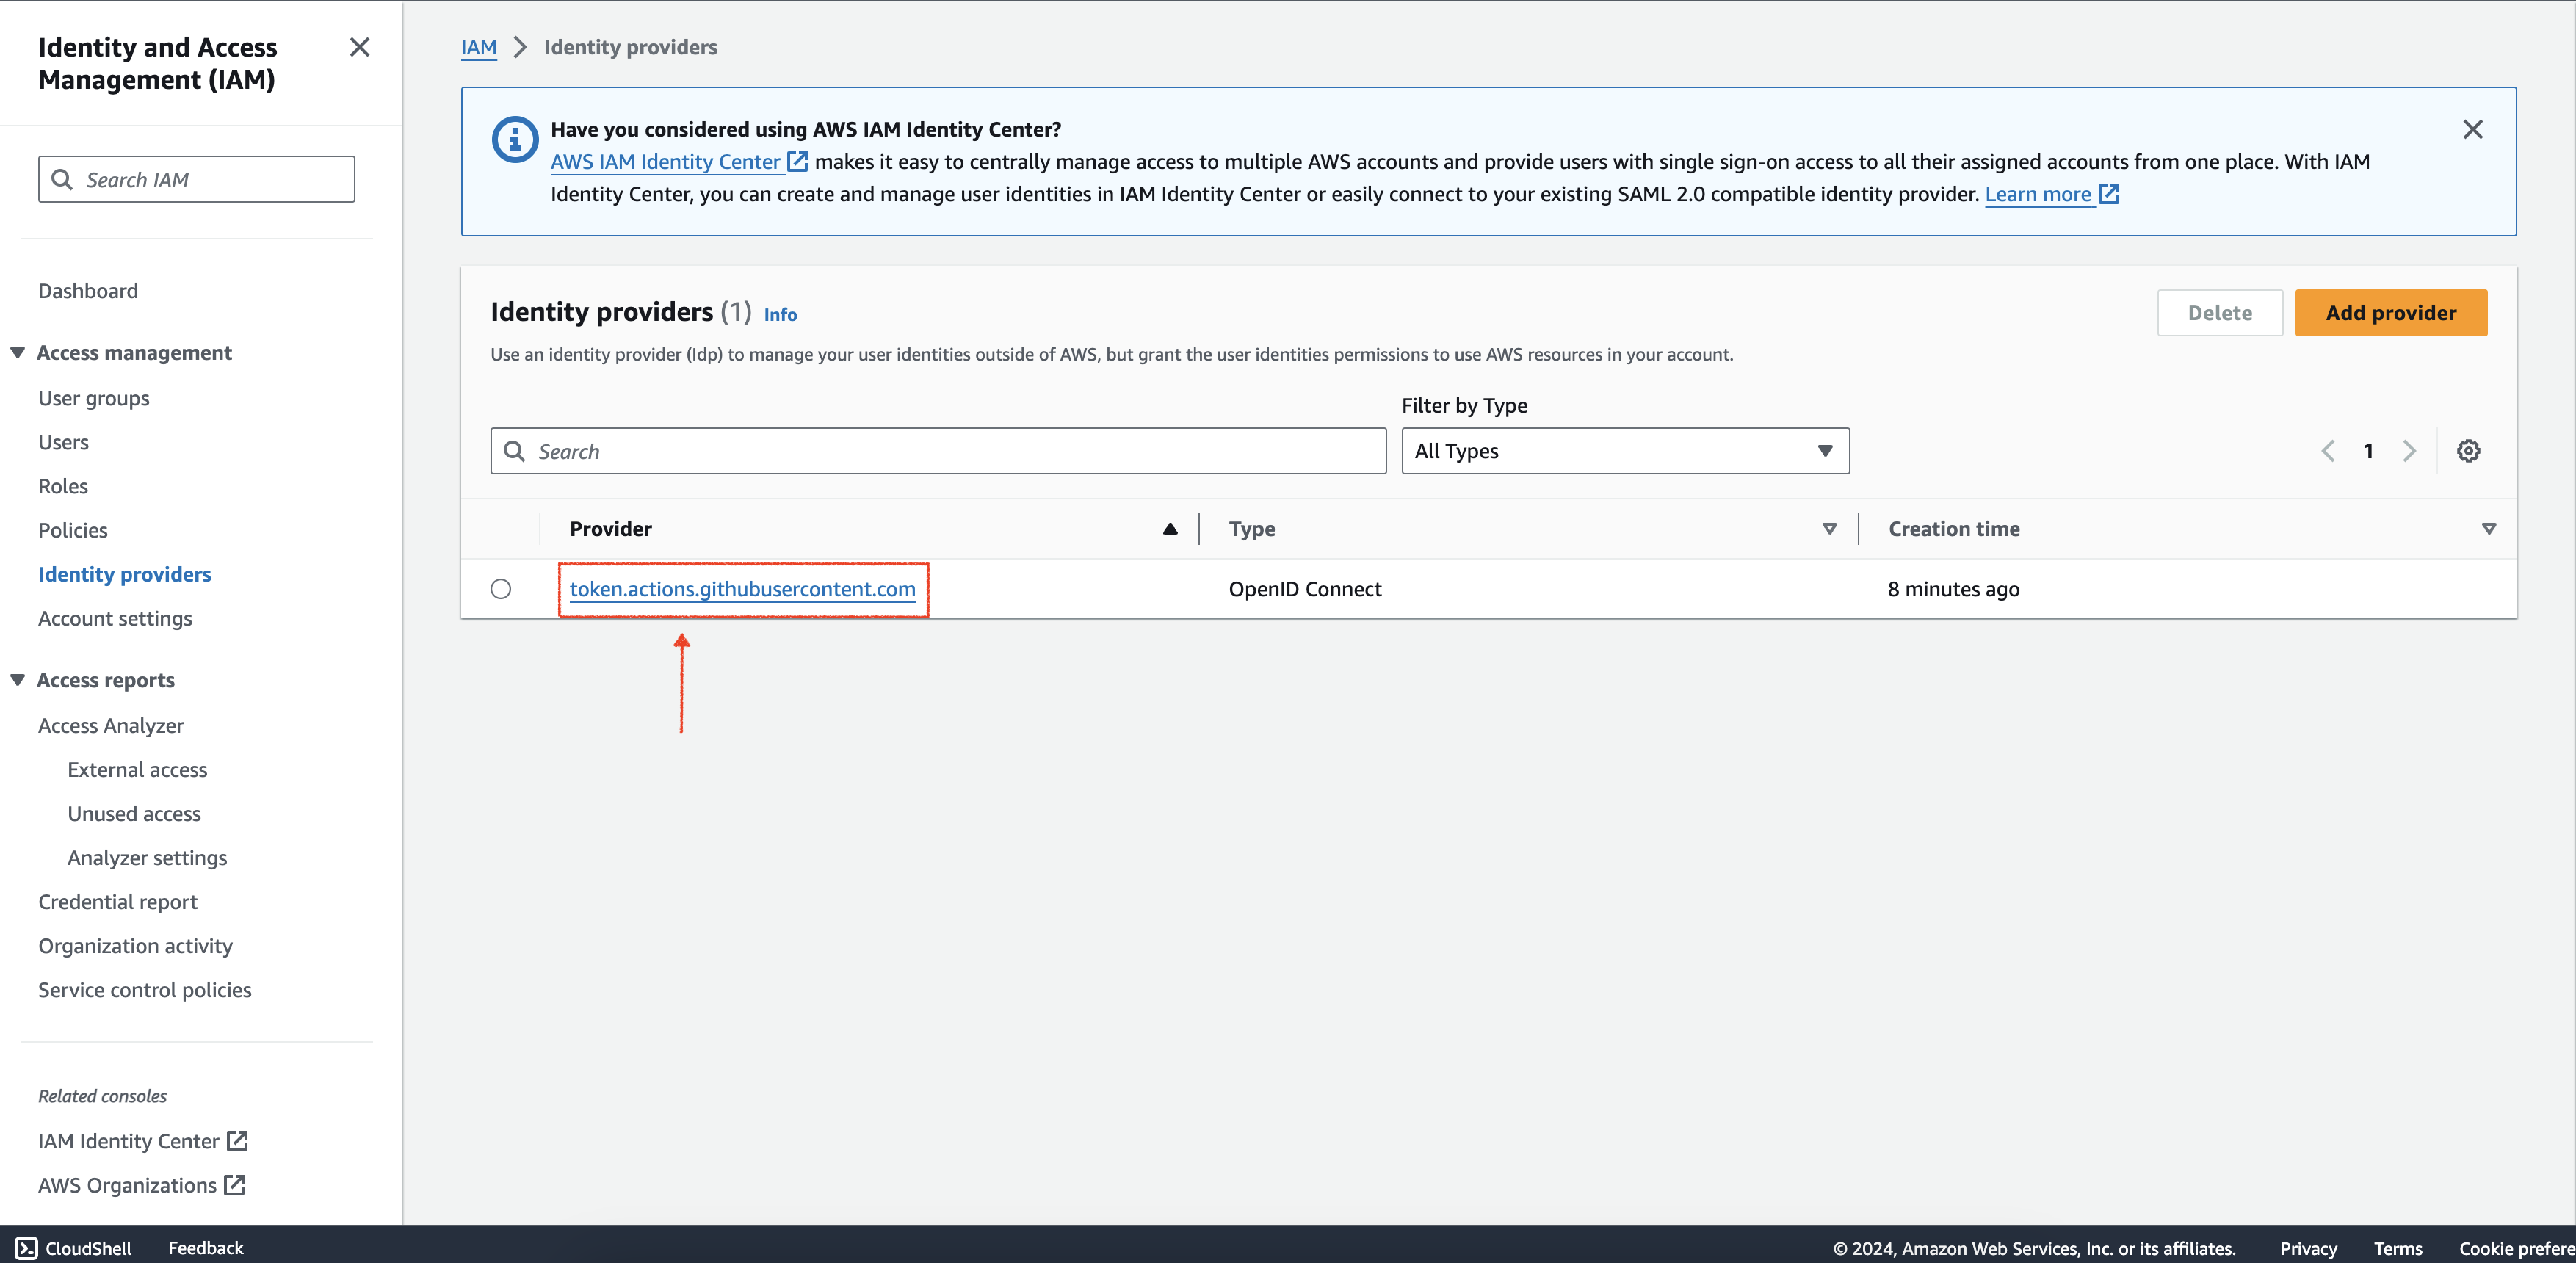This screenshot has width=2576, height=1263.
Task: Click page number 1 in pagination
Action: pos(2368,451)
